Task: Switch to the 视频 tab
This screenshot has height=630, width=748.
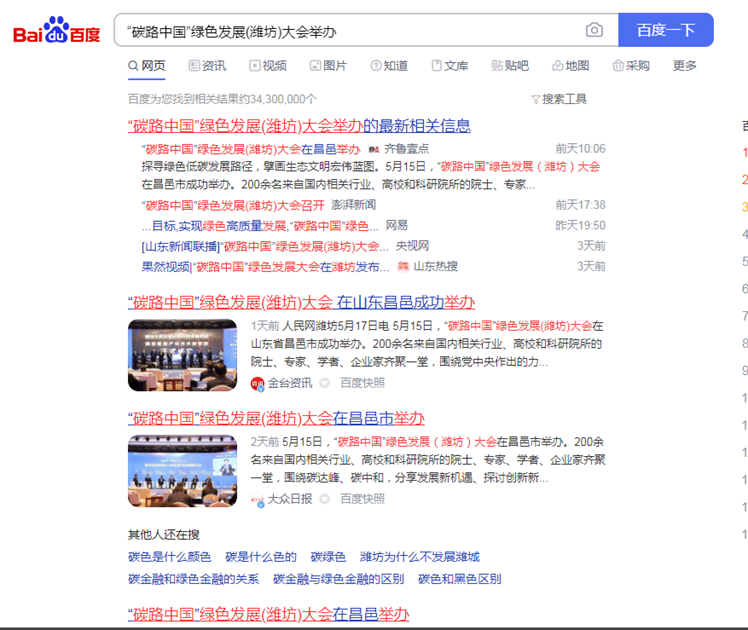Action: click(x=268, y=65)
